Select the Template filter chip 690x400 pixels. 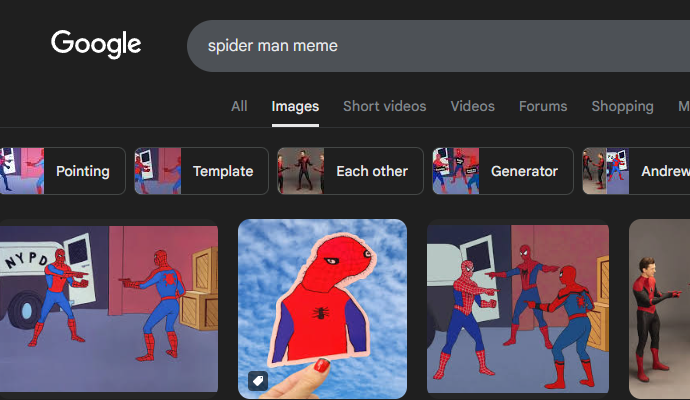201,171
